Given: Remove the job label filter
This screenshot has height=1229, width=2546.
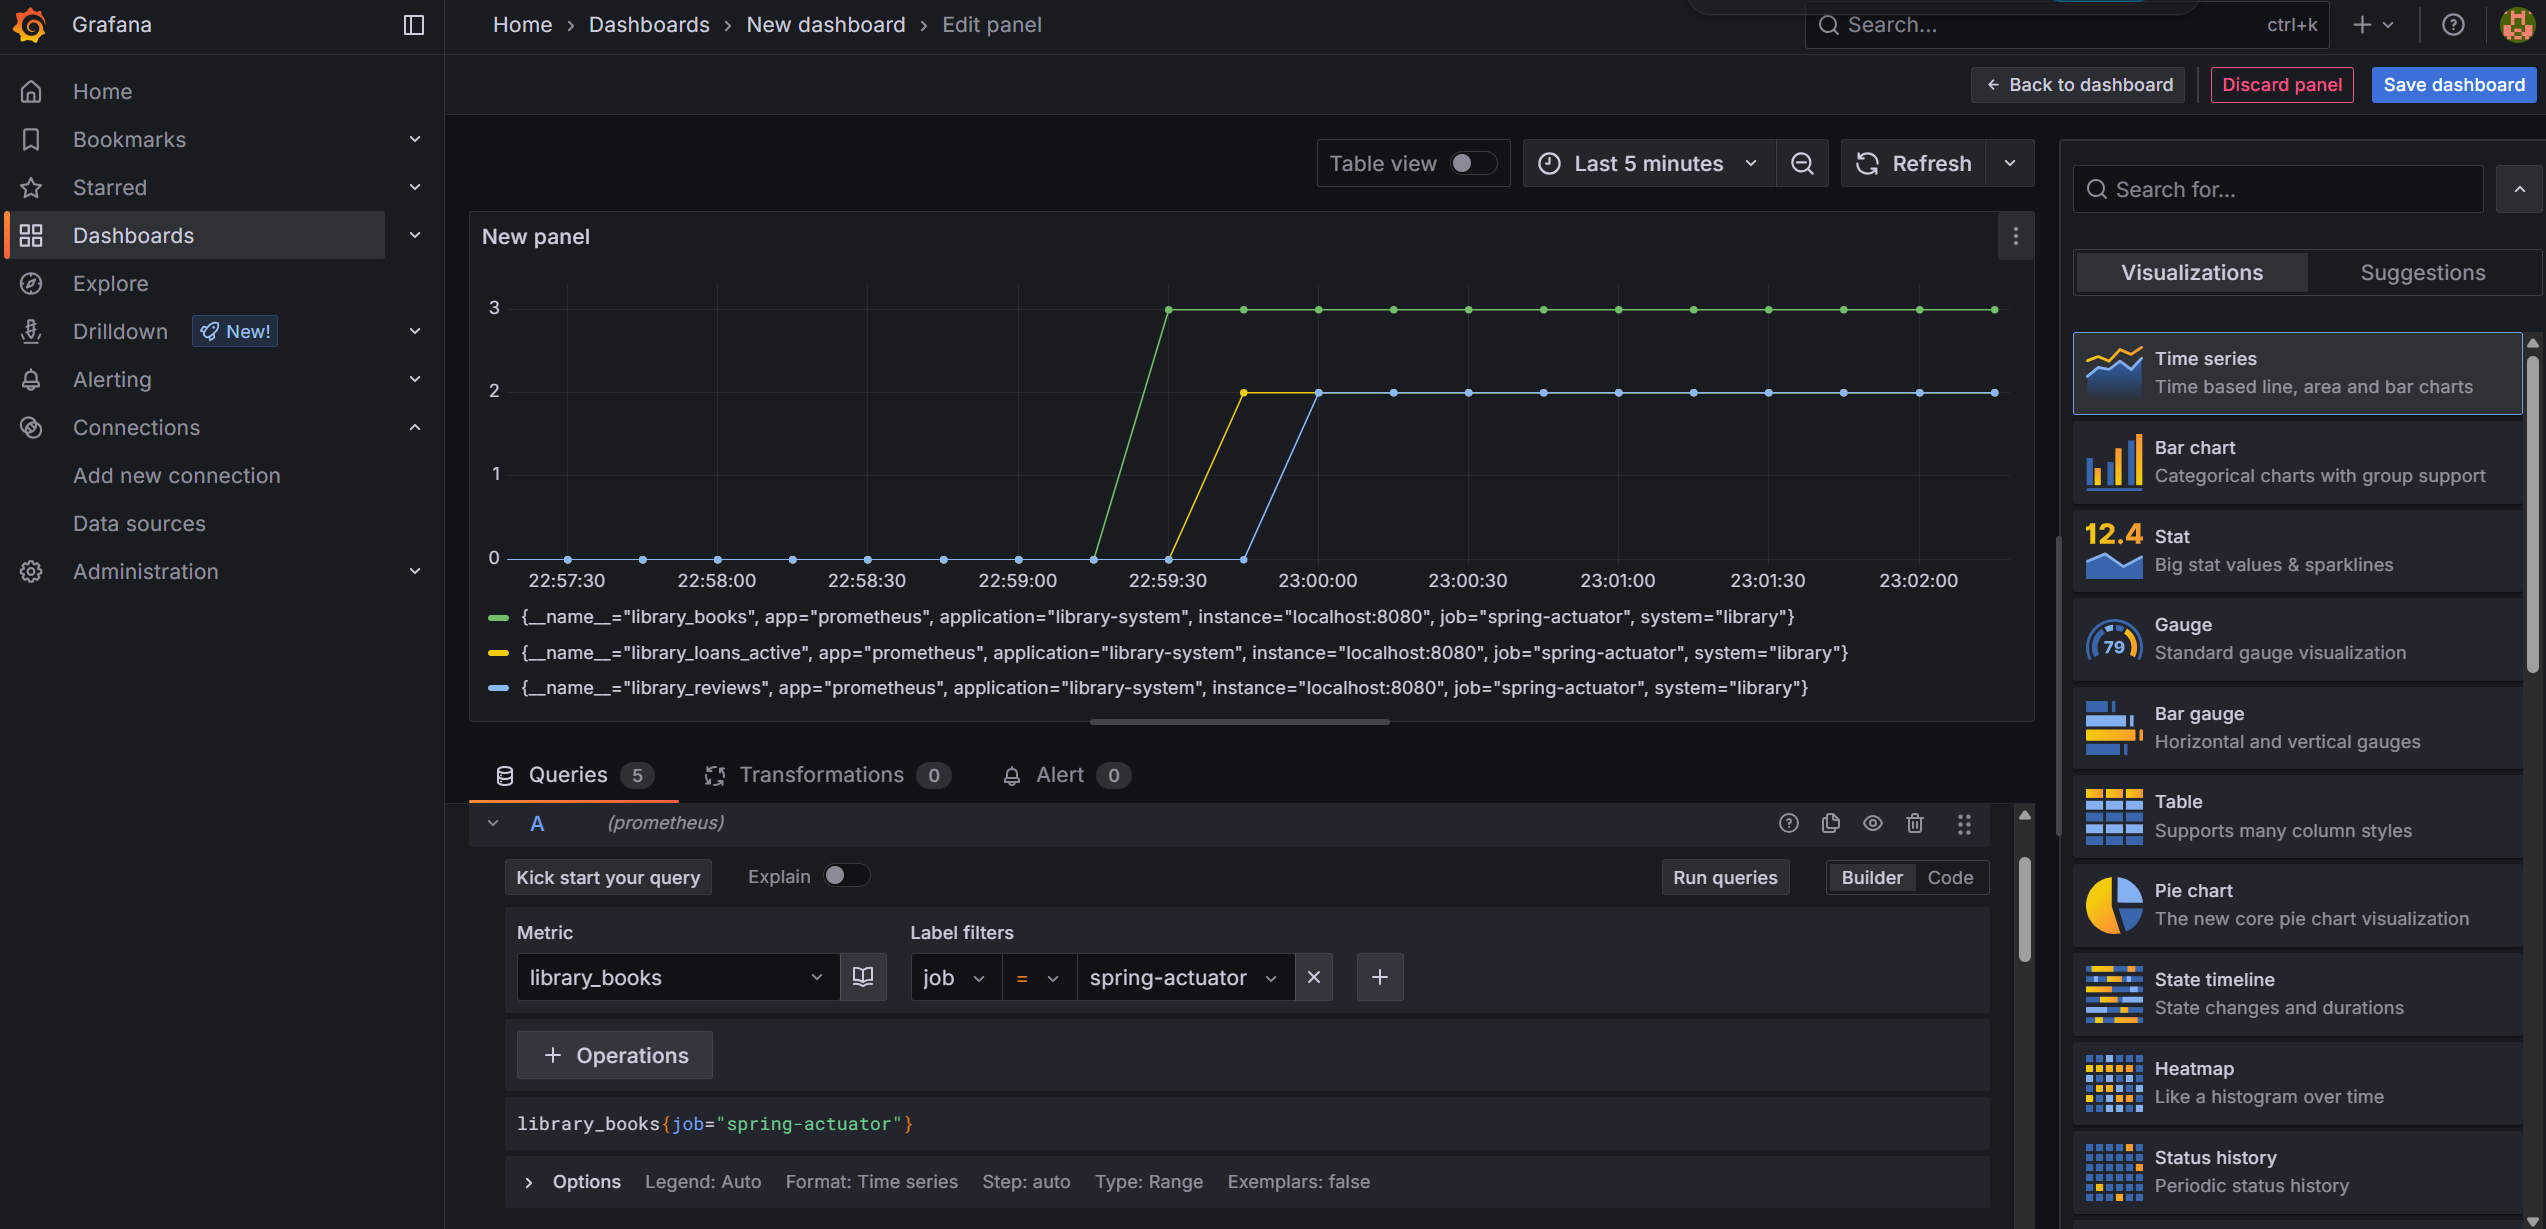Looking at the screenshot, I should point(1313,977).
